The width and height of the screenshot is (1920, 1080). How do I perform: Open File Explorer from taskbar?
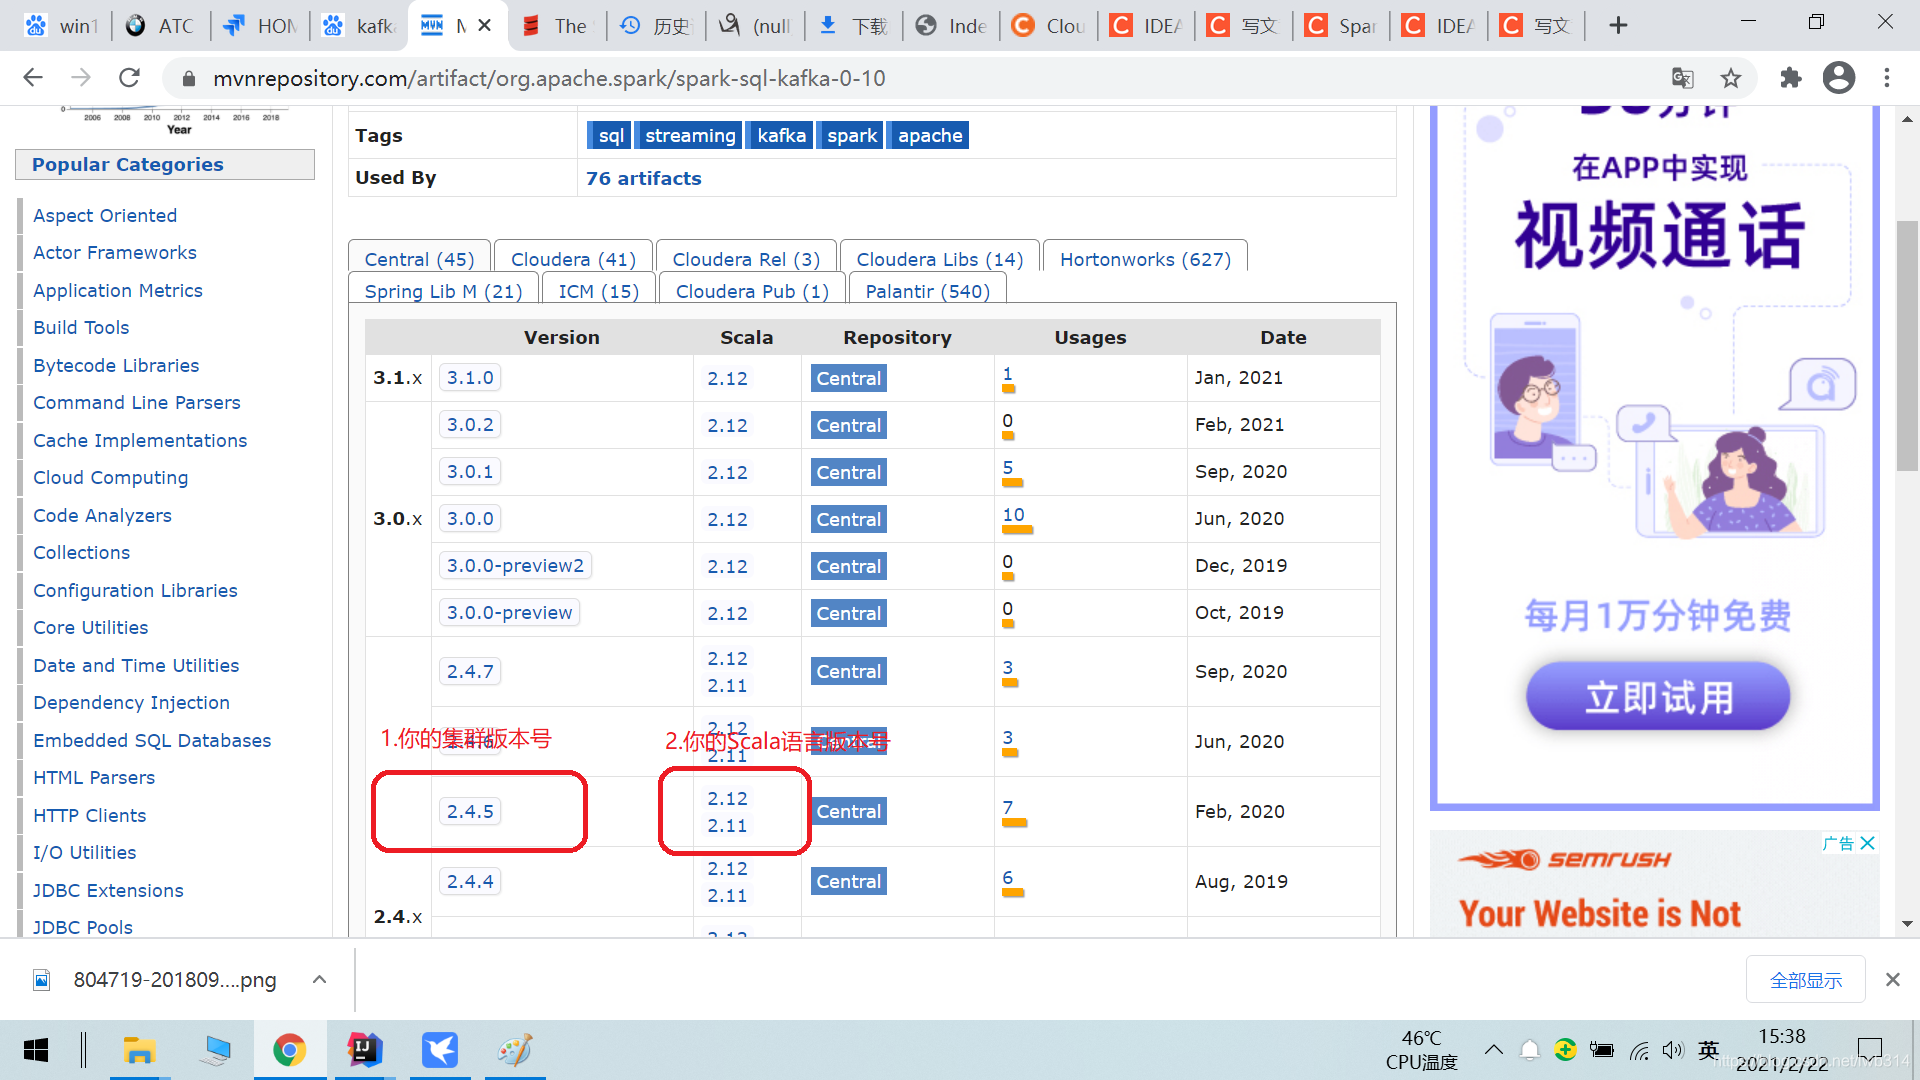(x=139, y=1050)
